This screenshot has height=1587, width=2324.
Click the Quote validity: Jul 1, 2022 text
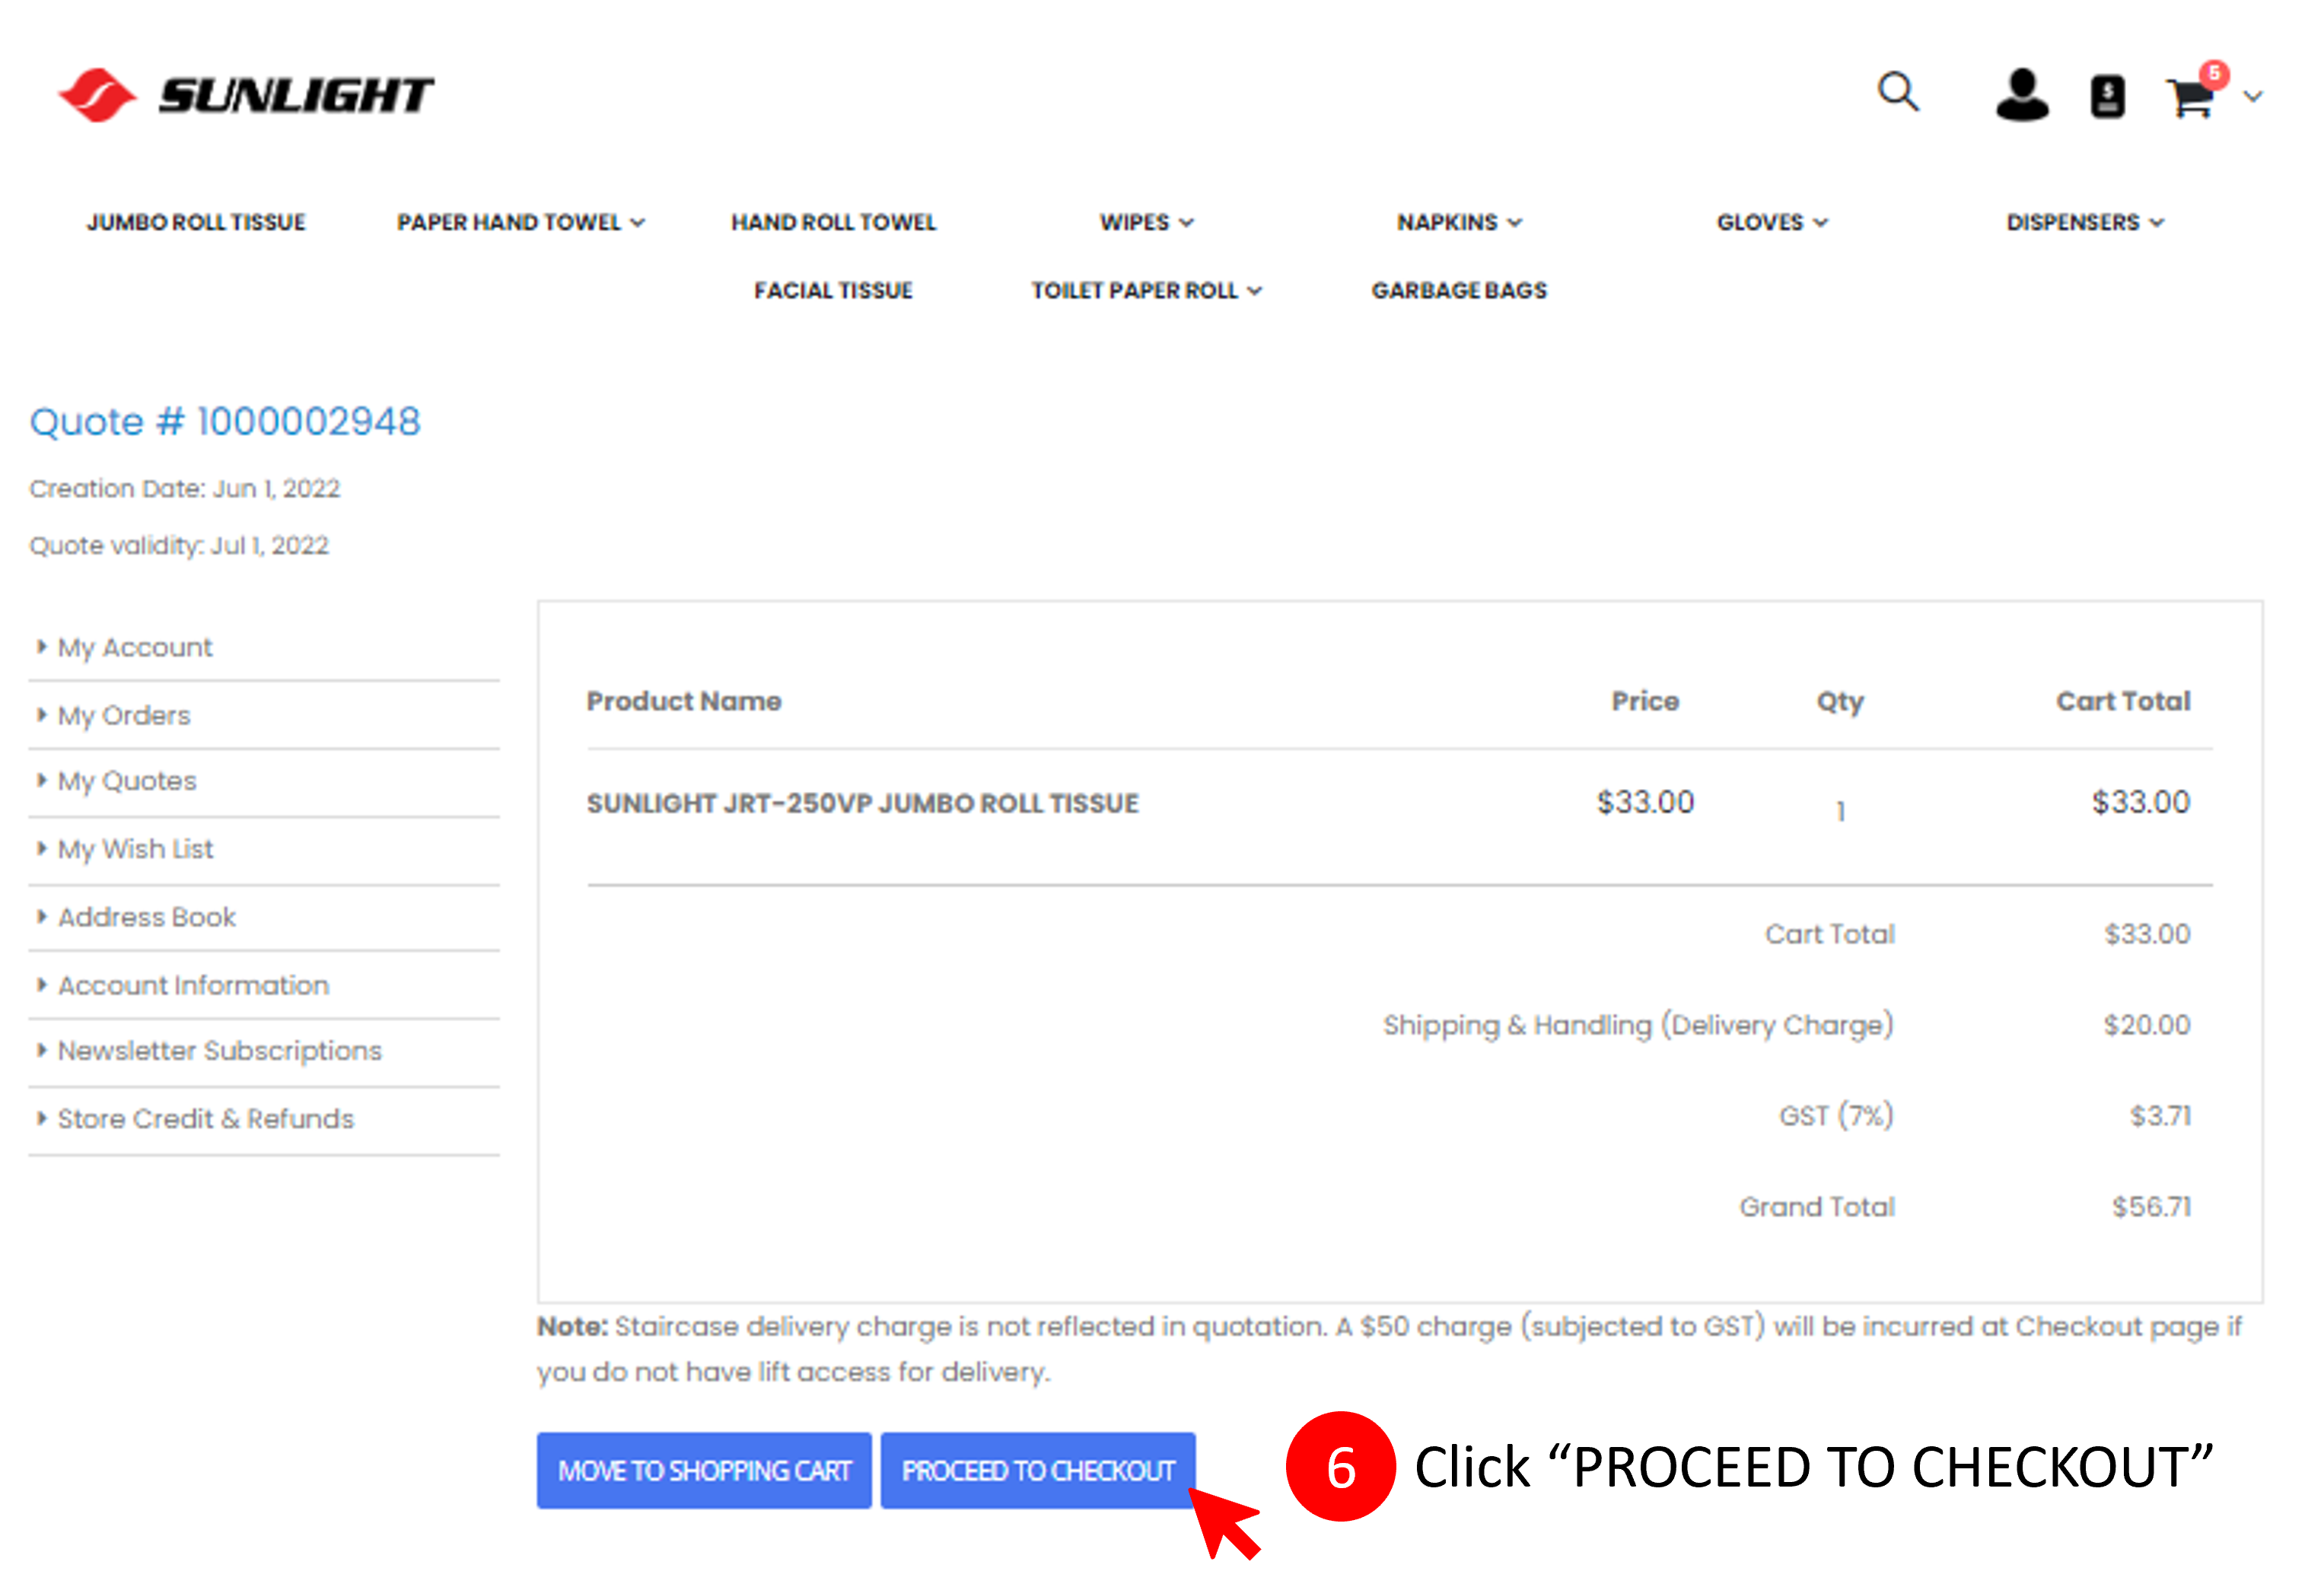point(179,546)
